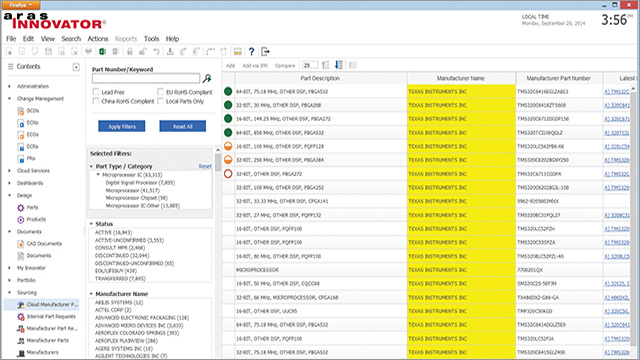
Task: Open the File menu
Action: tap(11, 39)
